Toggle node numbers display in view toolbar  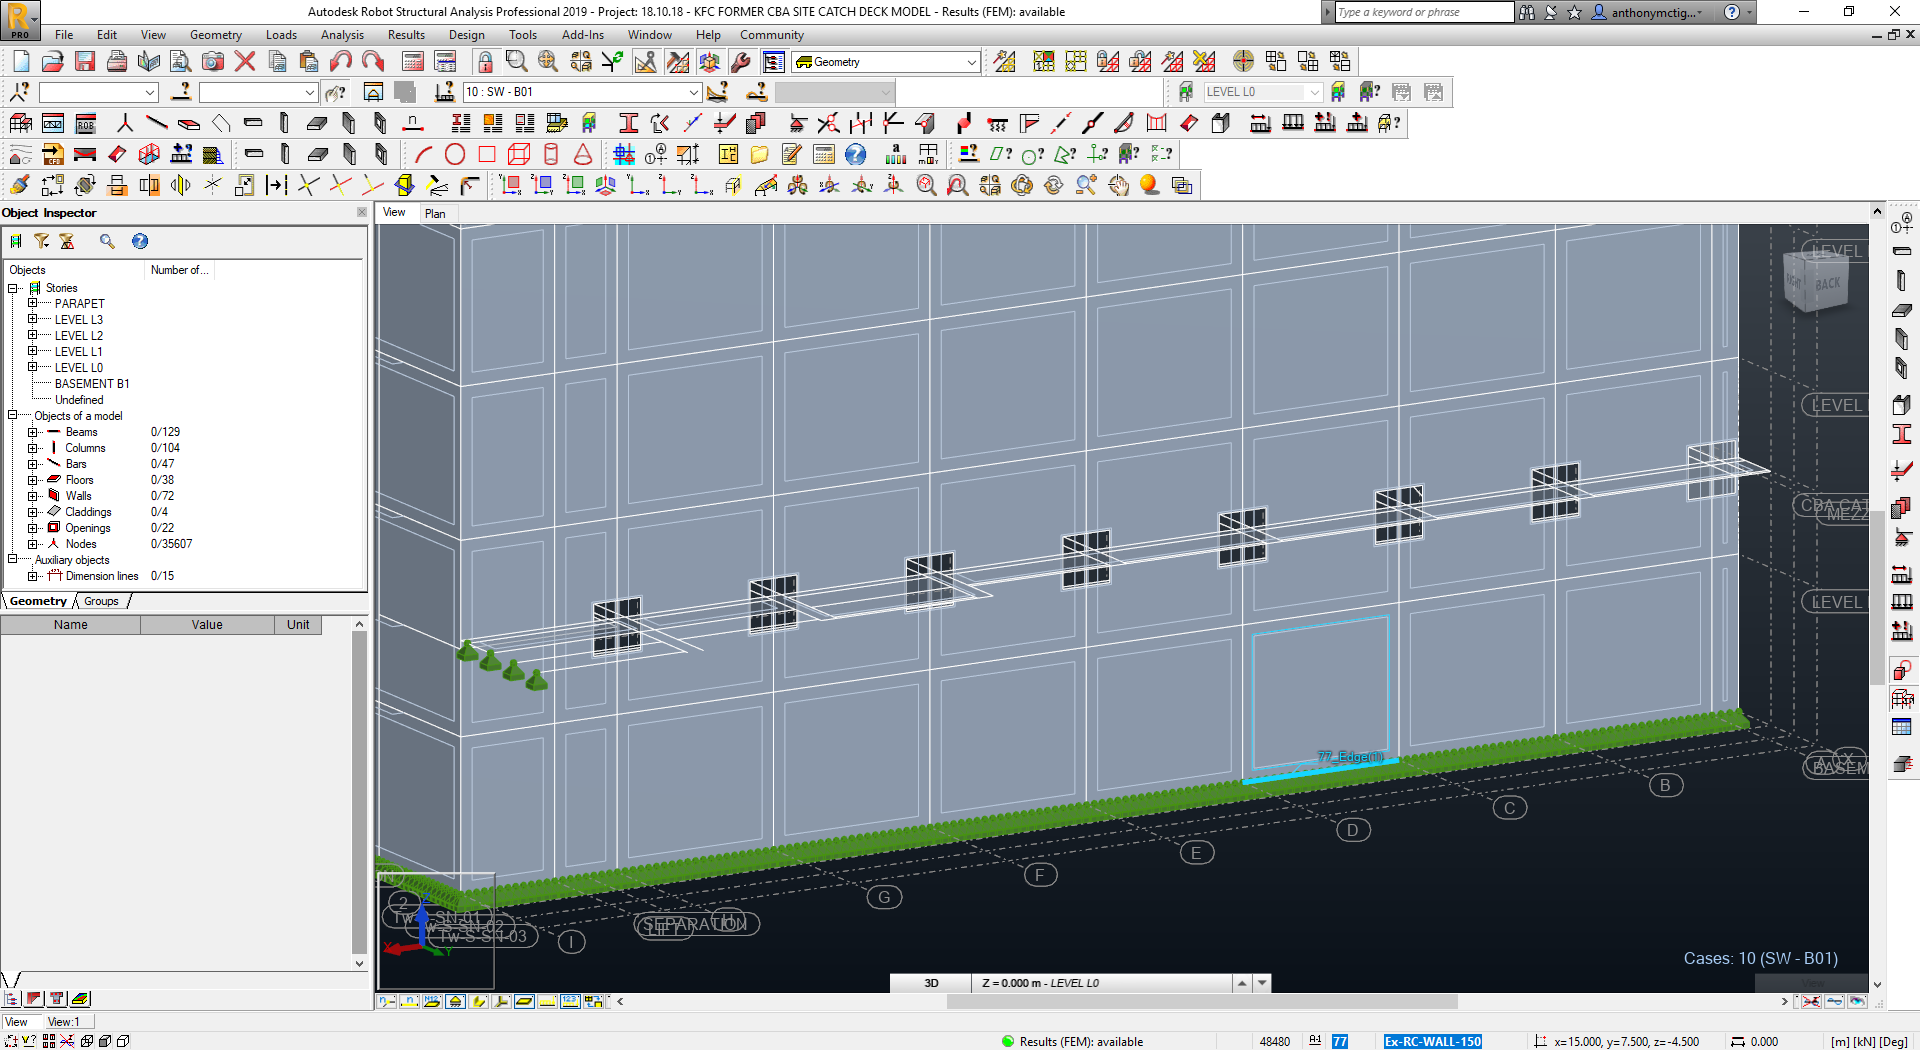(x=387, y=1001)
